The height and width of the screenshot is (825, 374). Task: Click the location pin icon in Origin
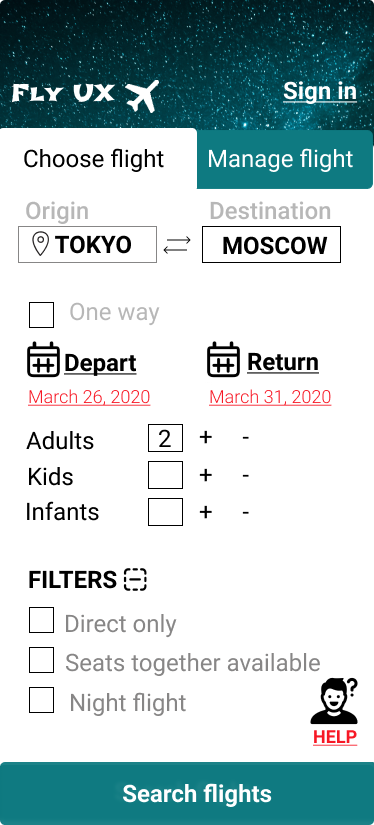pyautogui.click(x=41, y=245)
